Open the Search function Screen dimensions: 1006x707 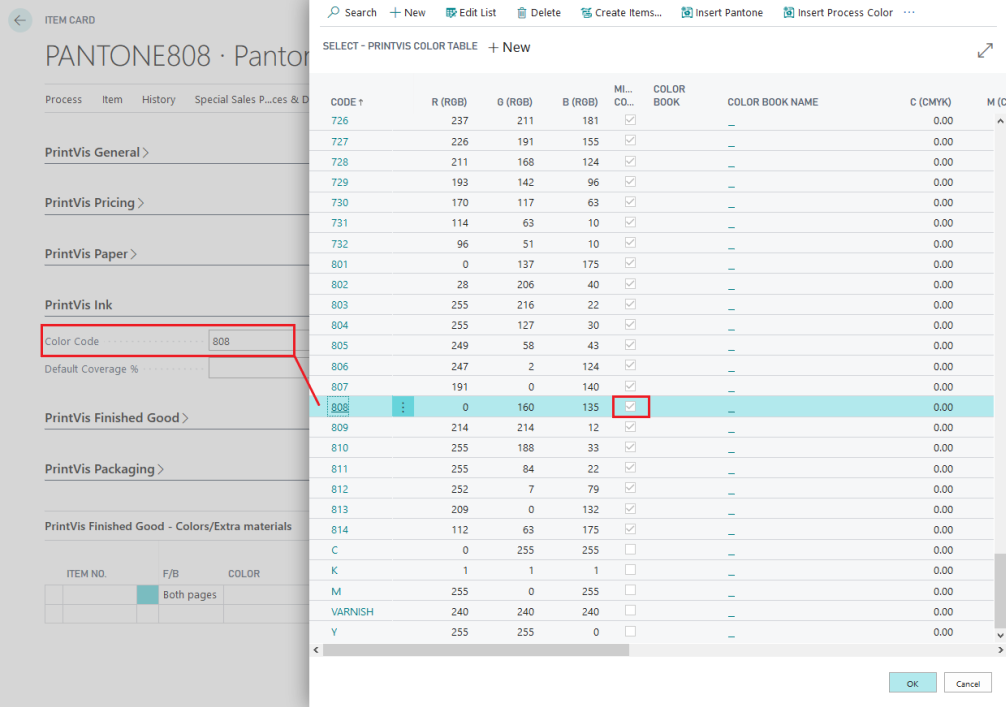pyautogui.click(x=352, y=12)
